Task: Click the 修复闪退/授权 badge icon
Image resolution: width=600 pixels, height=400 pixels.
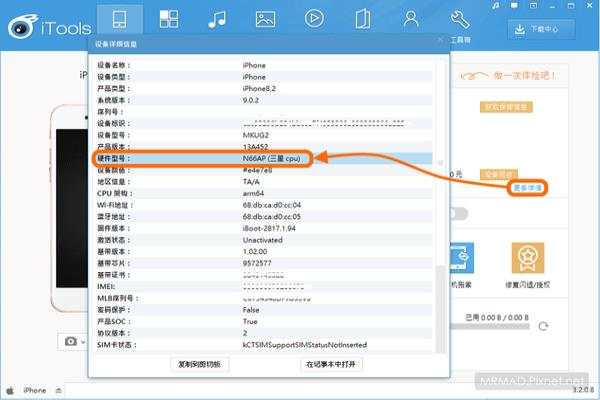Action: 528,258
